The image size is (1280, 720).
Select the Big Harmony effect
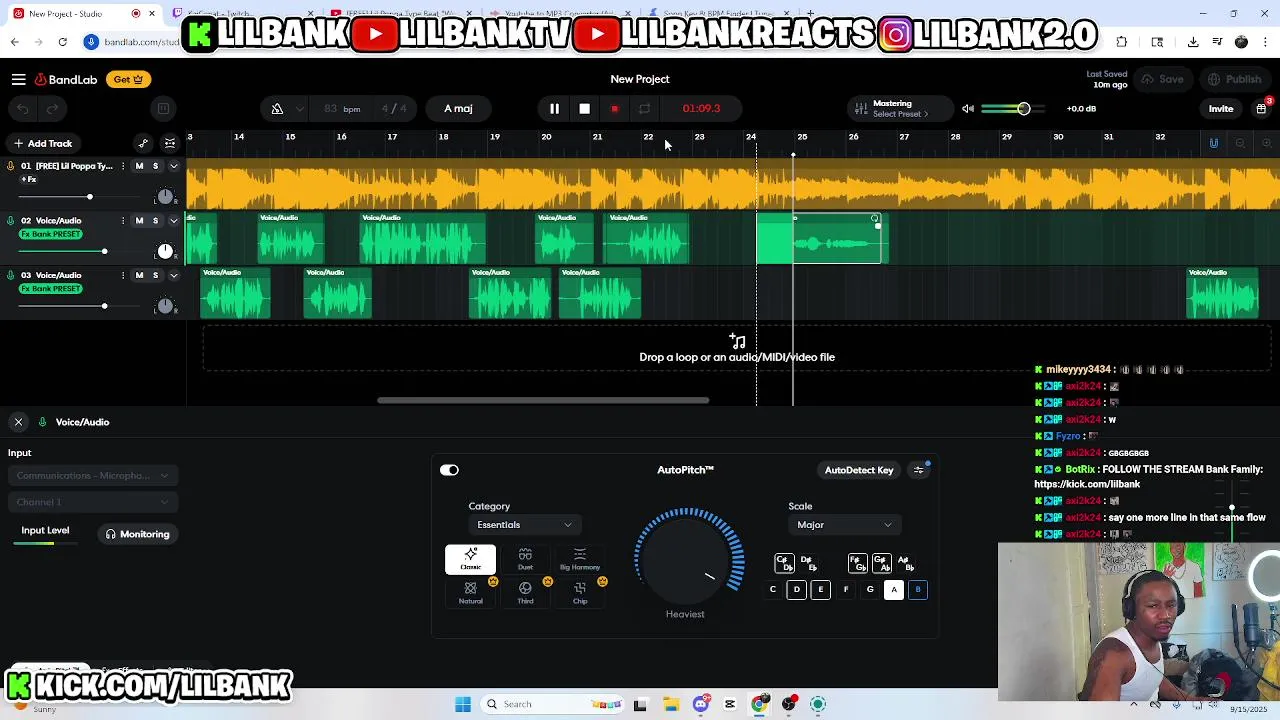[580, 559]
